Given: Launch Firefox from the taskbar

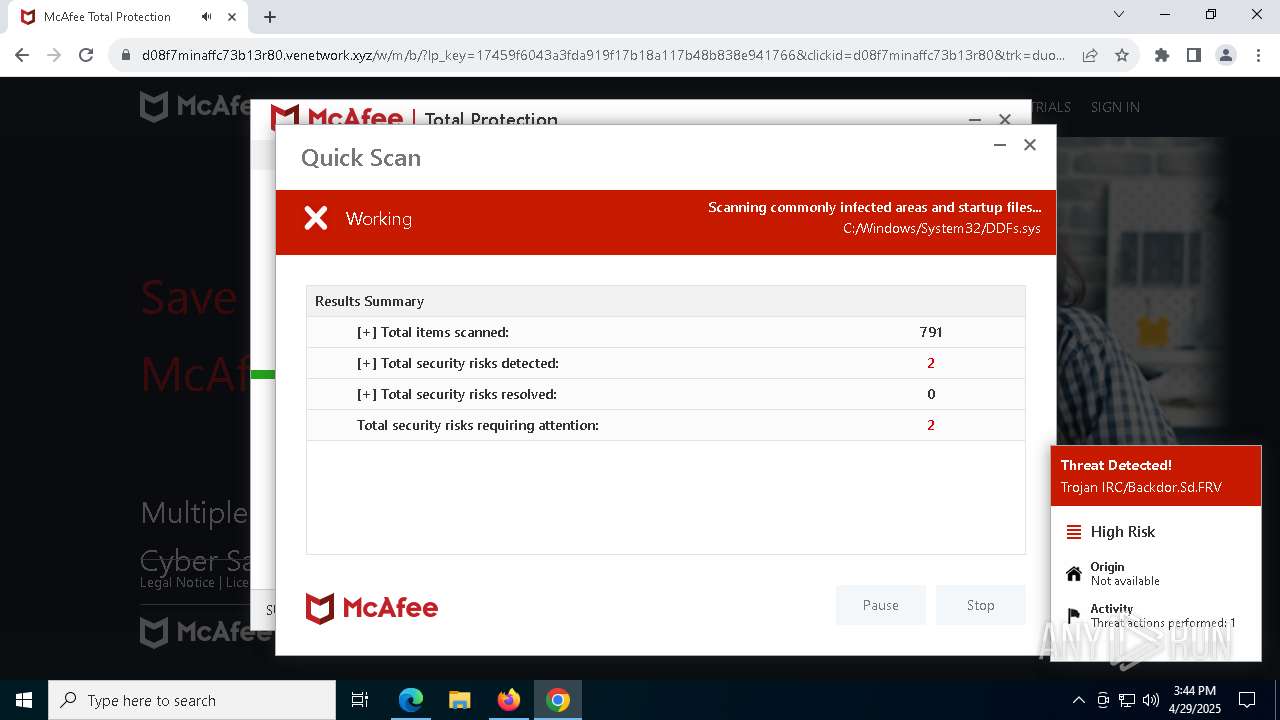Looking at the screenshot, I should coord(509,700).
